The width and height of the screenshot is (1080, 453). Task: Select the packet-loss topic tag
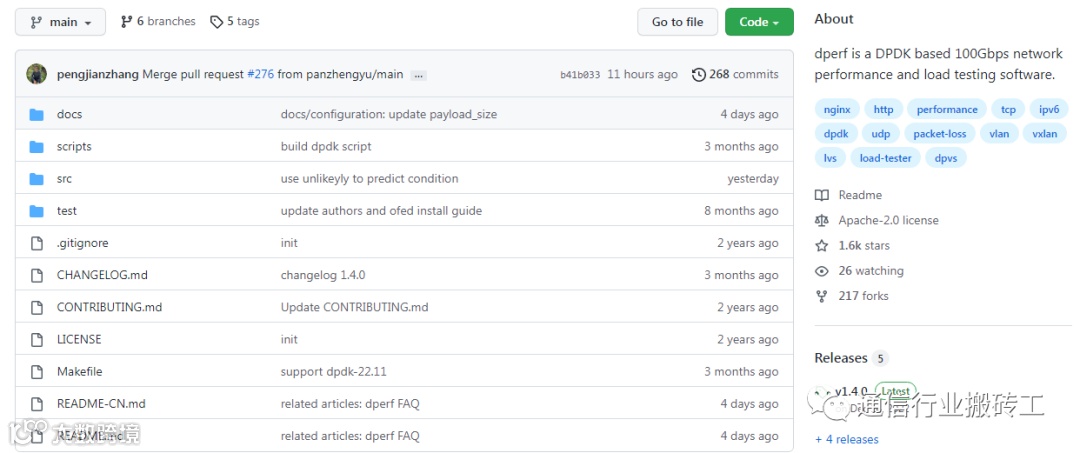pyautogui.click(x=939, y=134)
